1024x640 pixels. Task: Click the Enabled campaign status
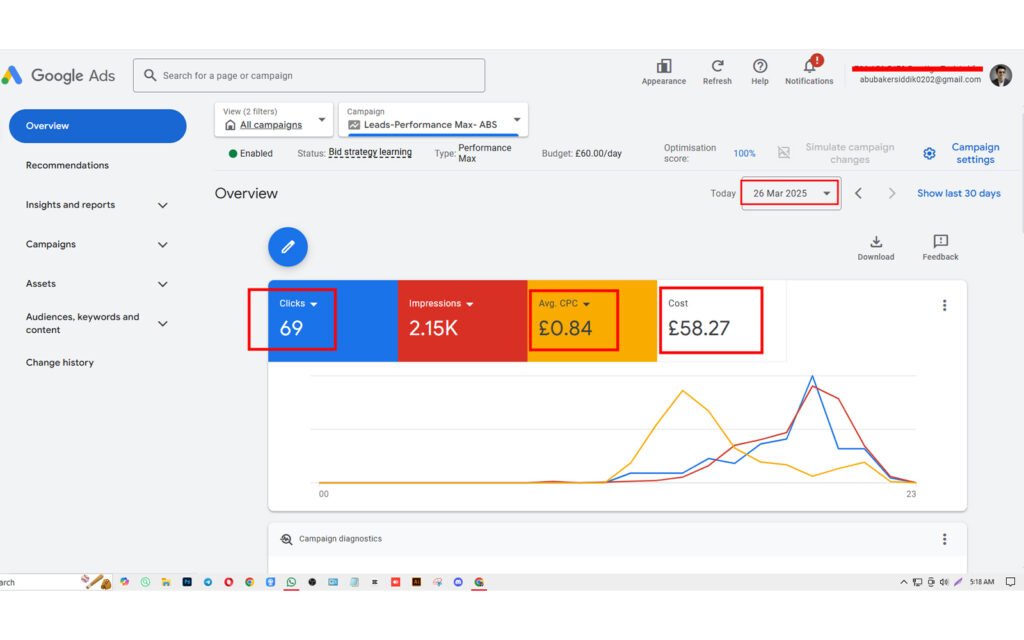250,153
